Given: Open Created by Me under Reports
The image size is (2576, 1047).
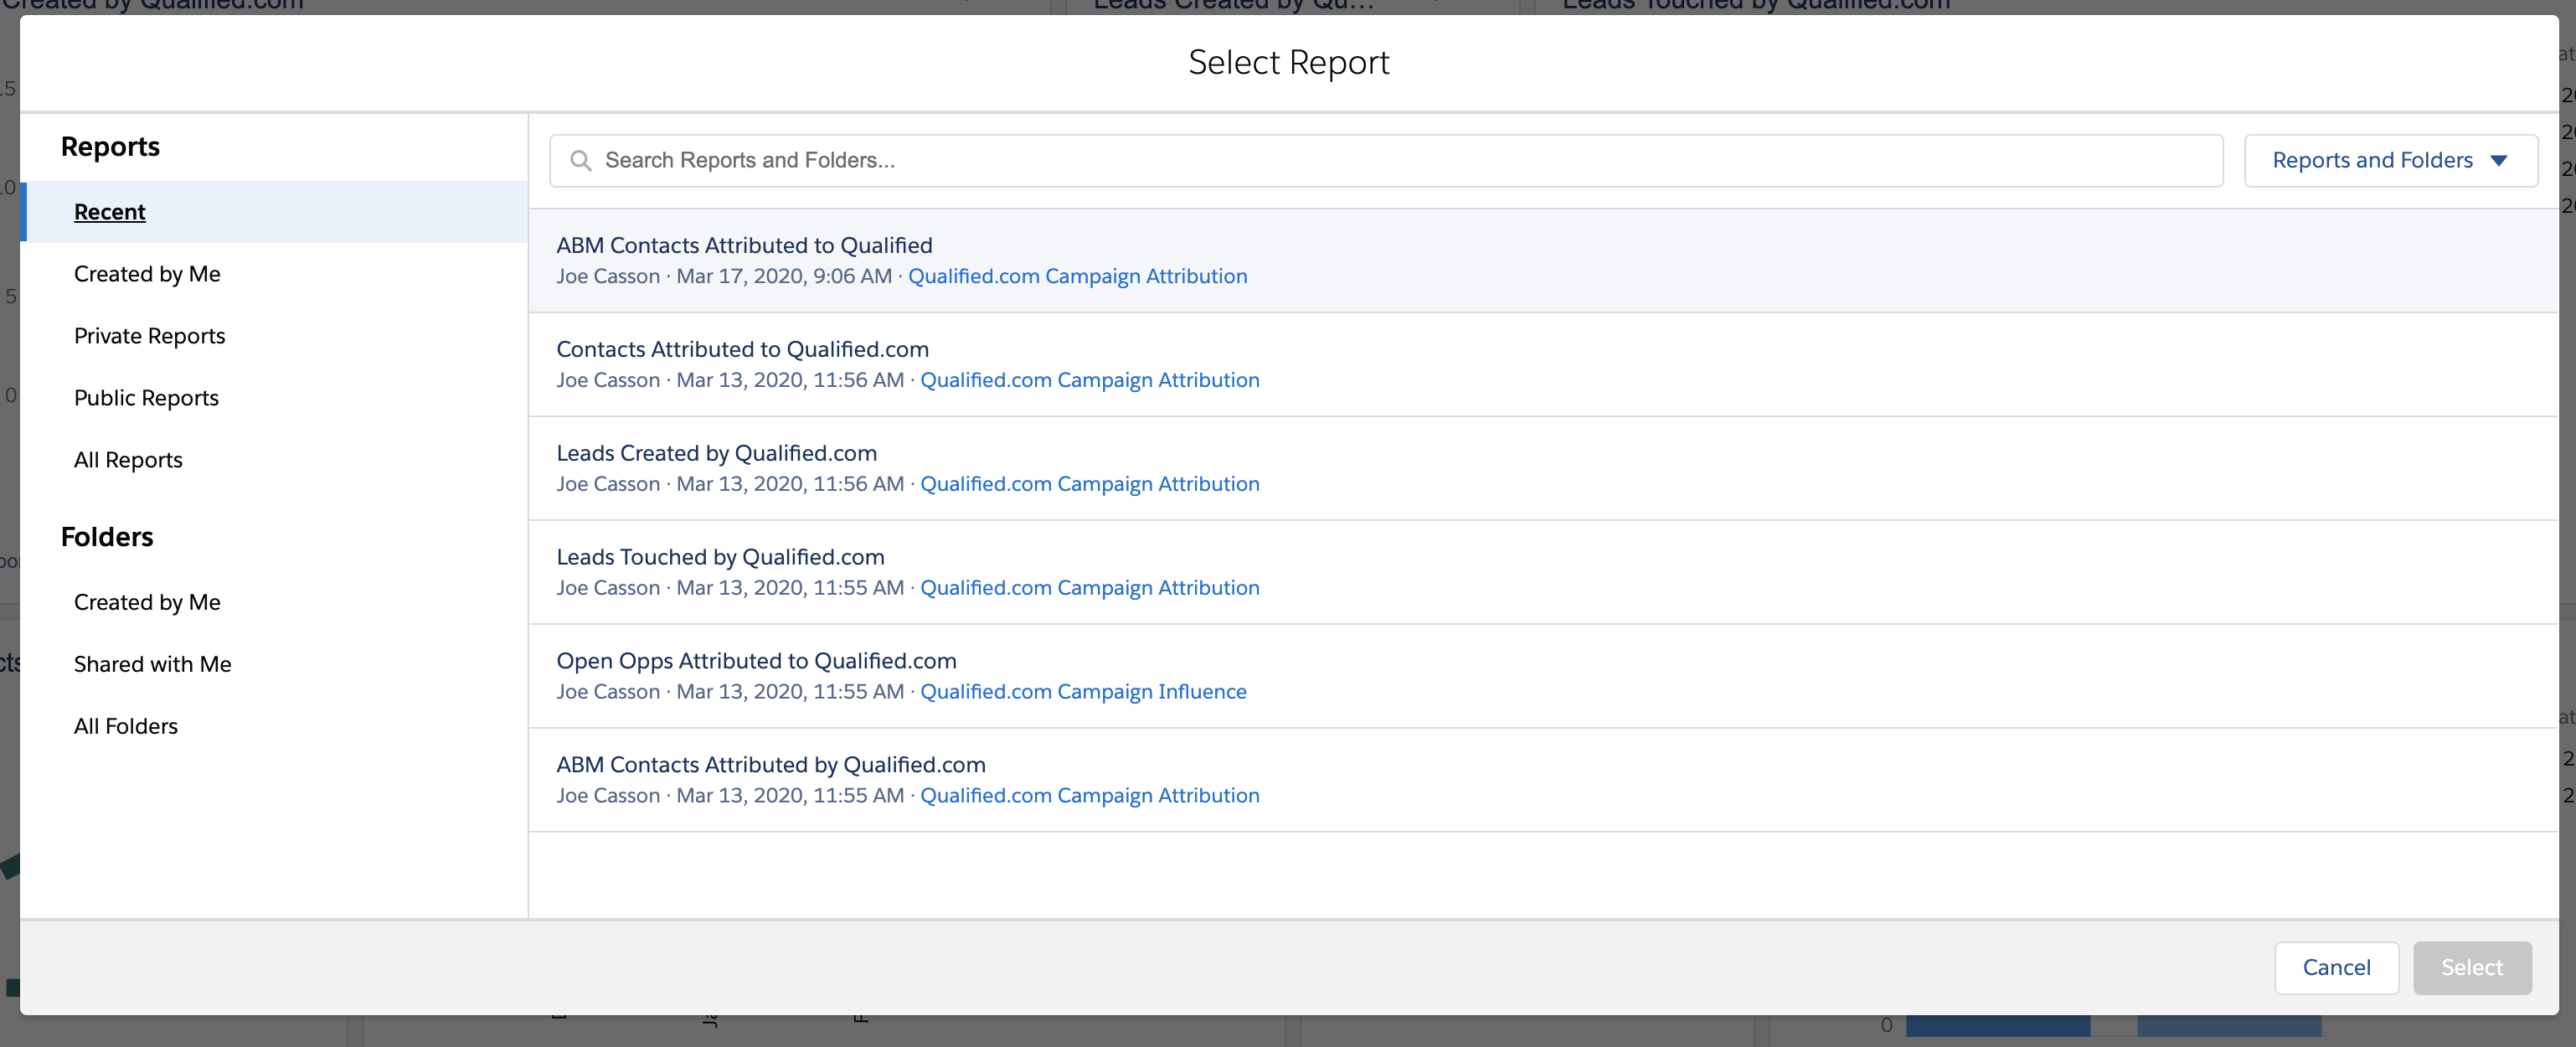Looking at the screenshot, I should [x=147, y=274].
